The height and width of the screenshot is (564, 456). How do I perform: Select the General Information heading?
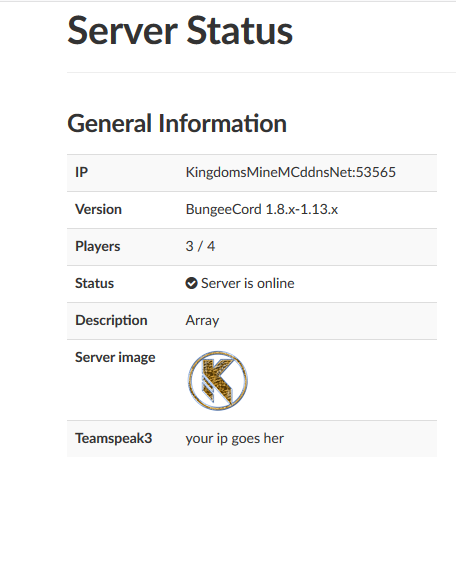point(177,123)
